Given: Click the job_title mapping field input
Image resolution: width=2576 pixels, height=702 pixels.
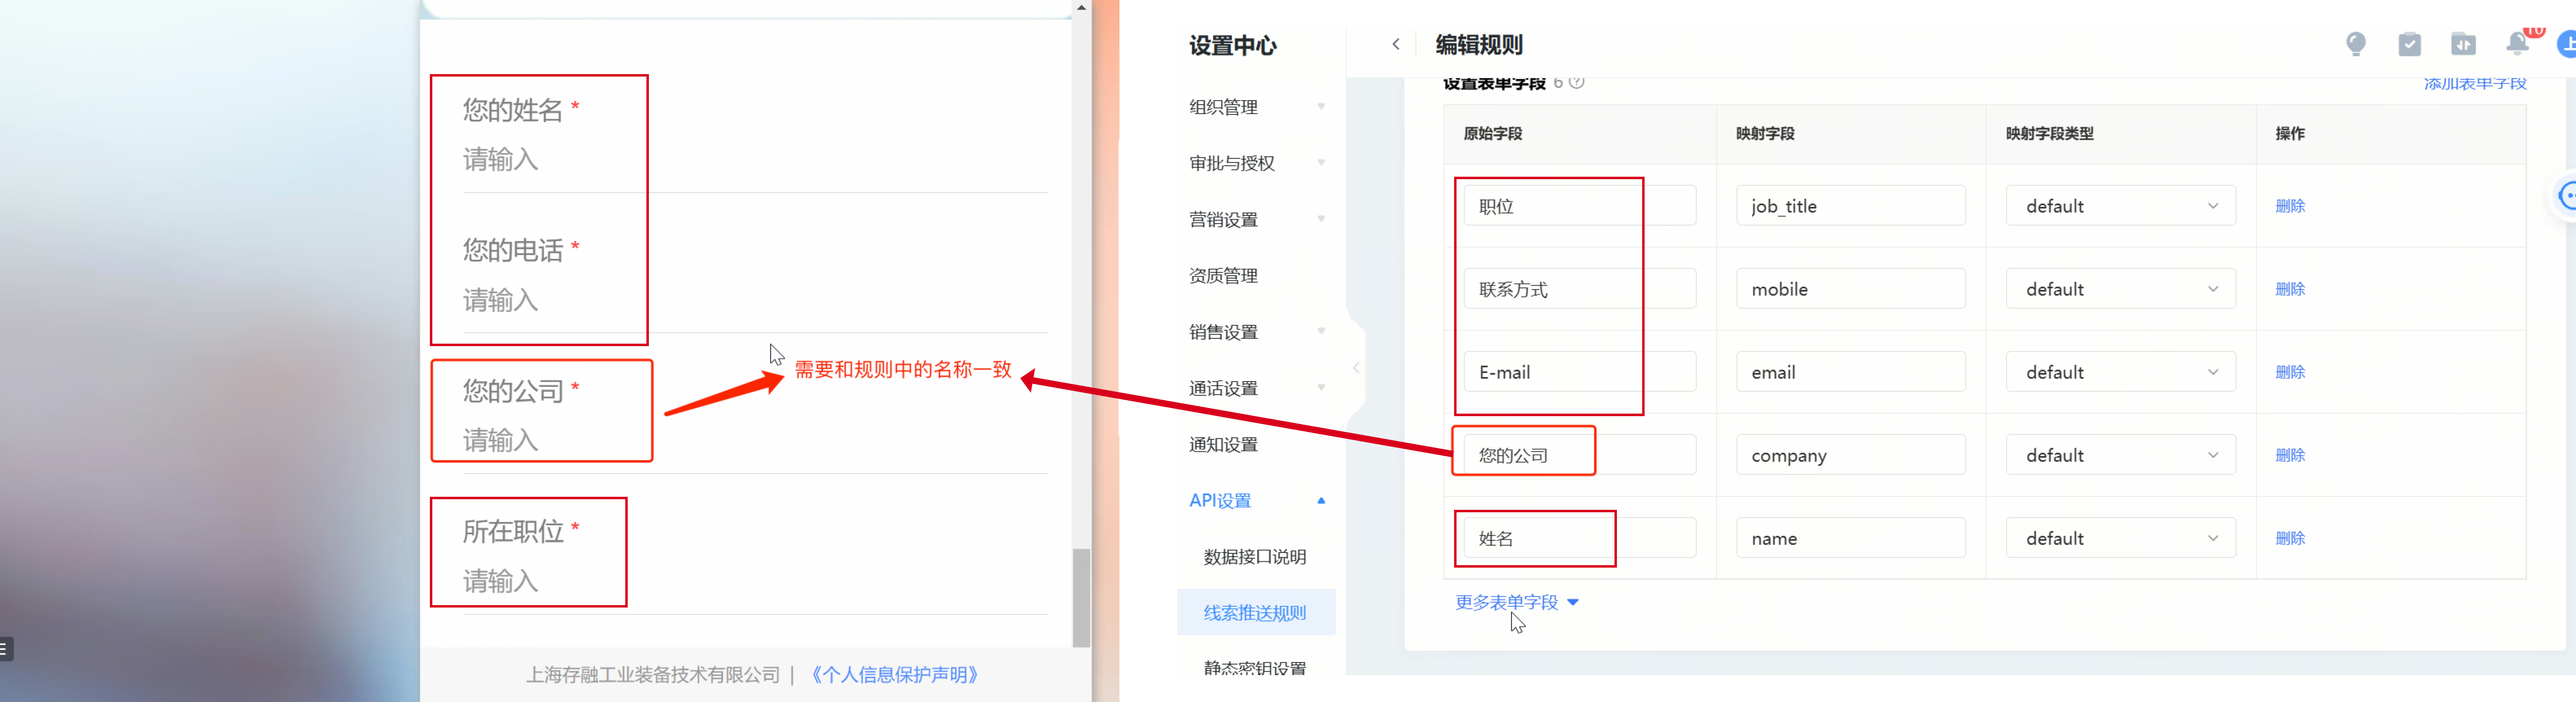Looking at the screenshot, I should click(x=1851, y=206).
